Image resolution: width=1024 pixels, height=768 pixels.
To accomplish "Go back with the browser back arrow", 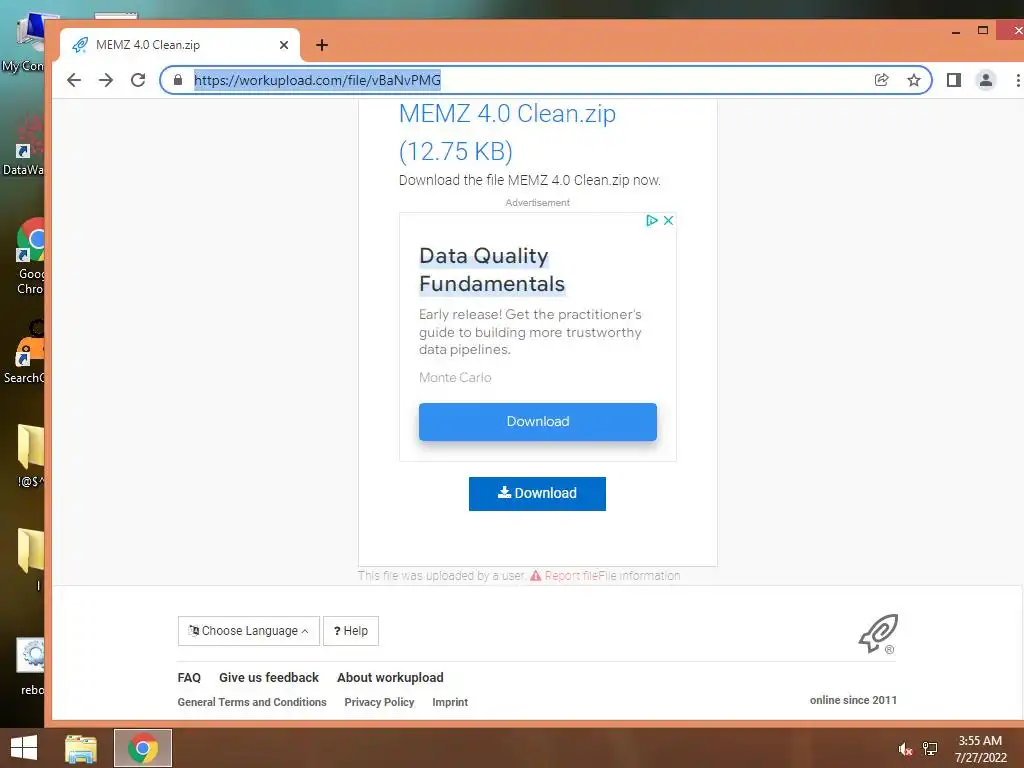I will 74,80.
